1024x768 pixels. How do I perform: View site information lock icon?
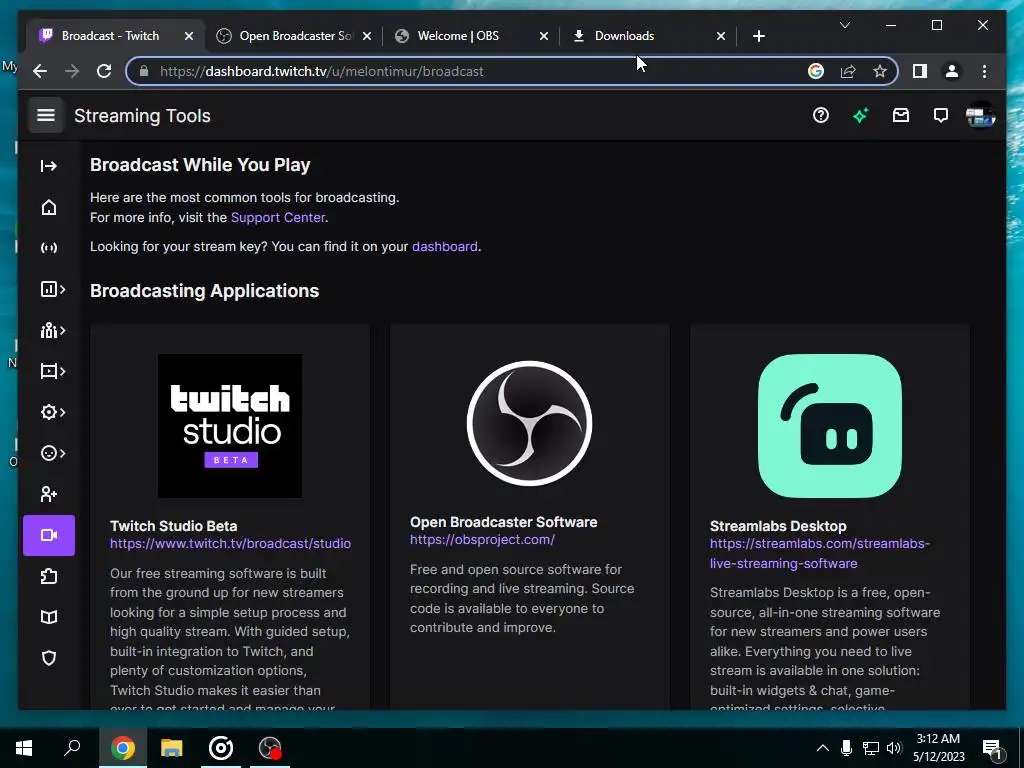144,71
